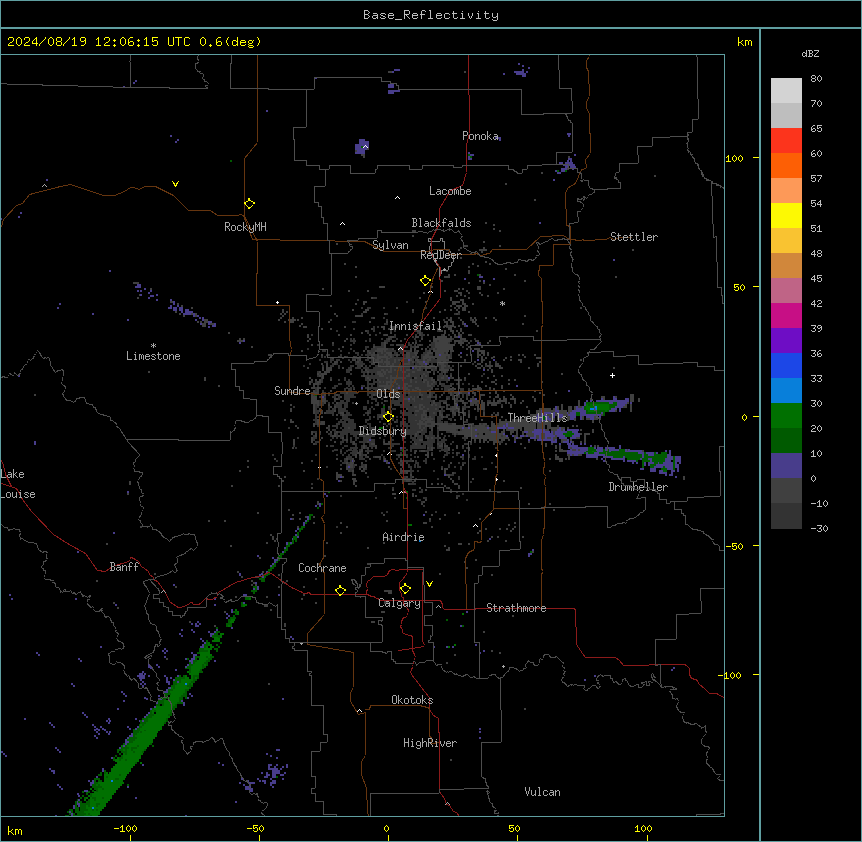
Task: Click the RockyMH town label
Action: click(245, 227)
